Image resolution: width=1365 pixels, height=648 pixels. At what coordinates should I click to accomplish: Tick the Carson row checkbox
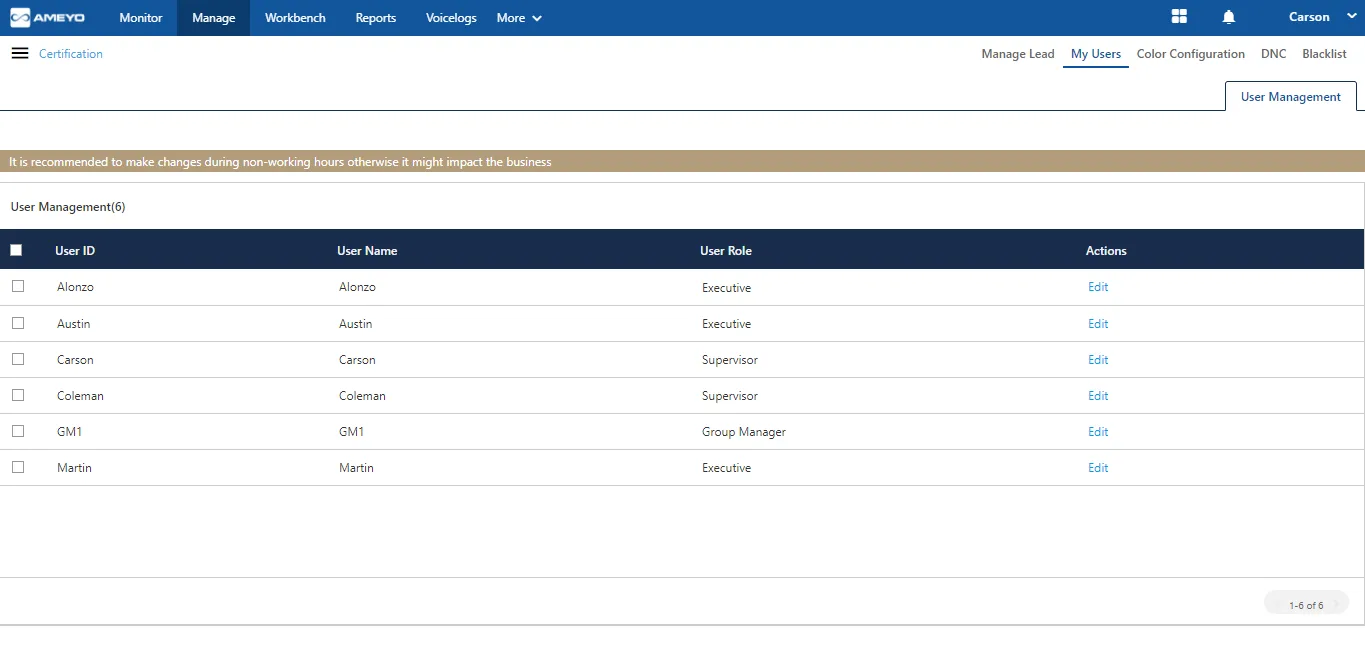pyautogui.click(x=18, y=359)
